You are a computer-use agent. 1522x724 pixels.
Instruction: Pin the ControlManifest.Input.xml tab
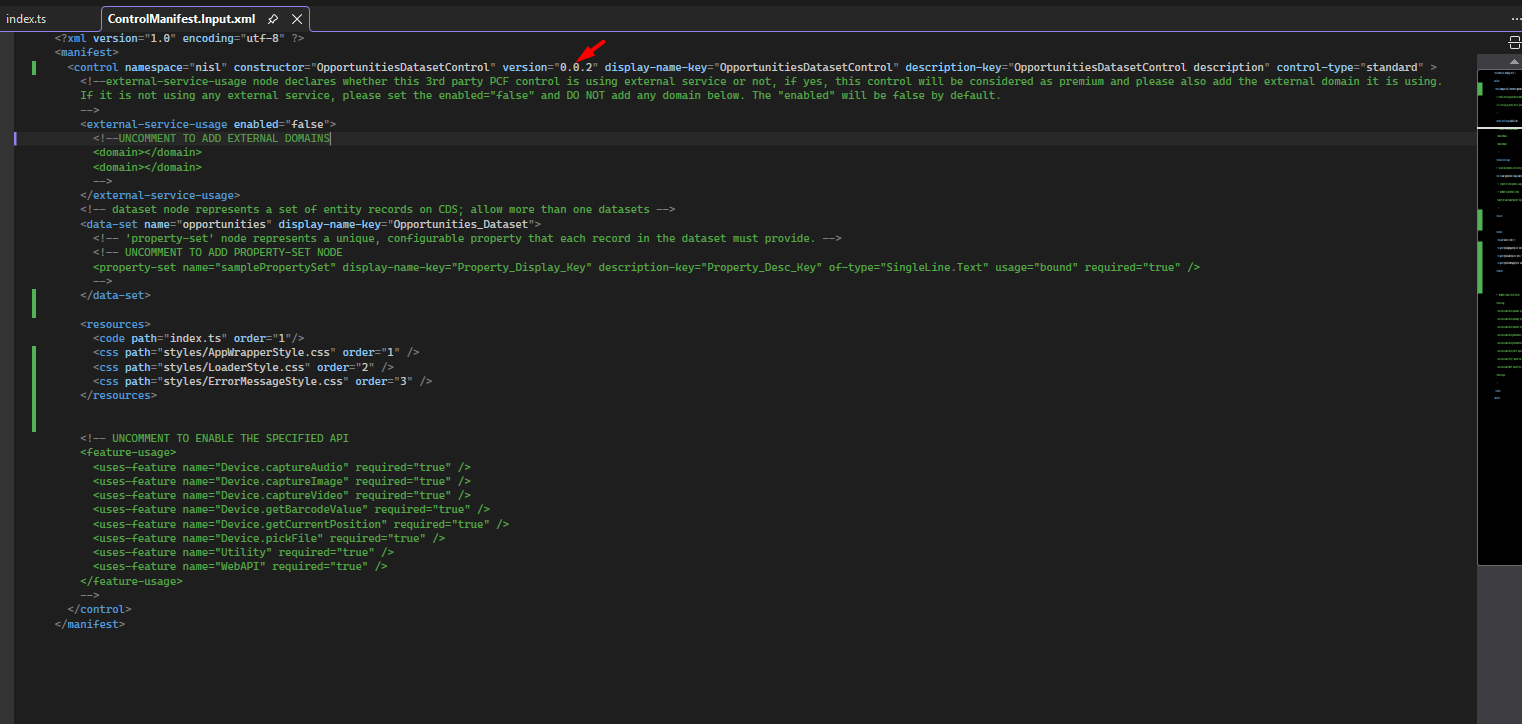point(273,19)
